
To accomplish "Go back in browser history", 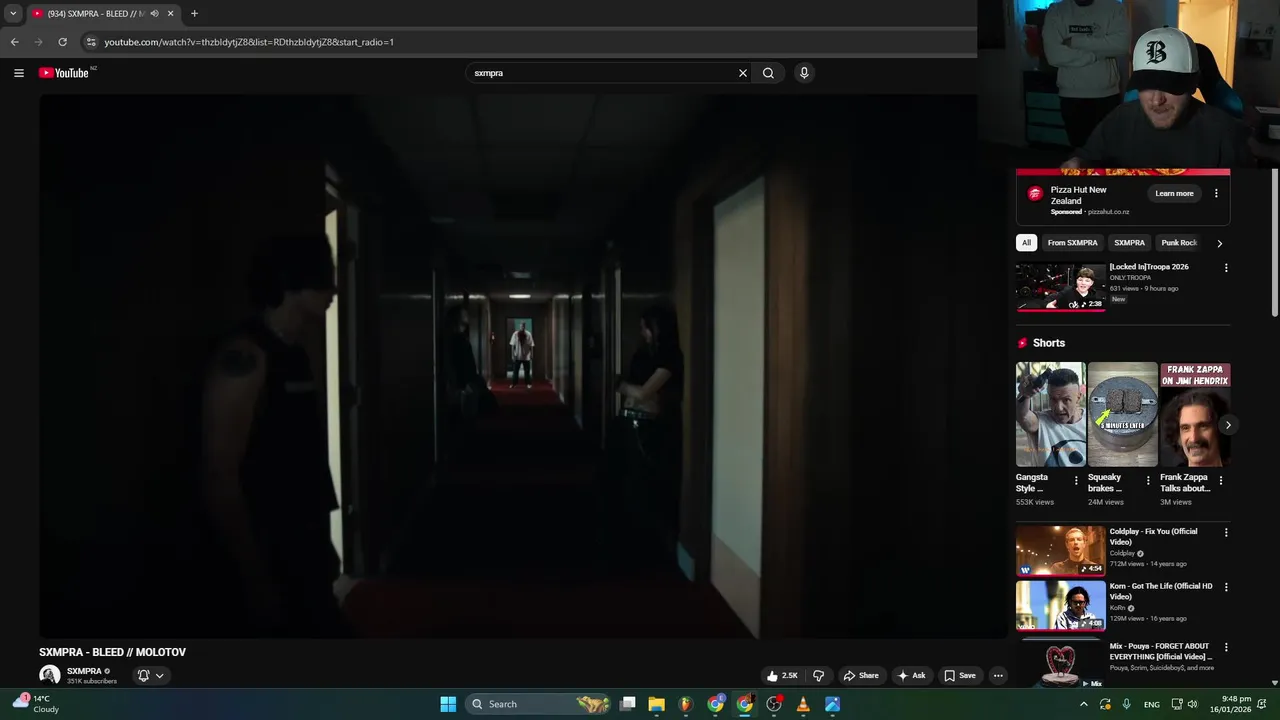I will click(x=15, y=42).
